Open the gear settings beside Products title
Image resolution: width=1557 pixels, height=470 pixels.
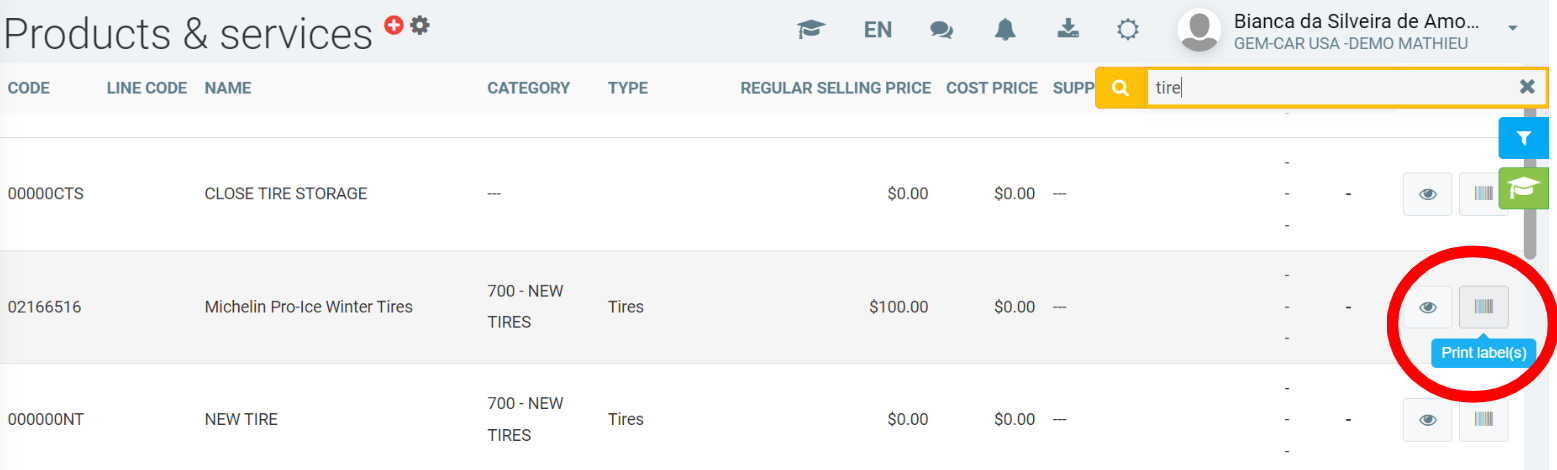tap(420, 26)
